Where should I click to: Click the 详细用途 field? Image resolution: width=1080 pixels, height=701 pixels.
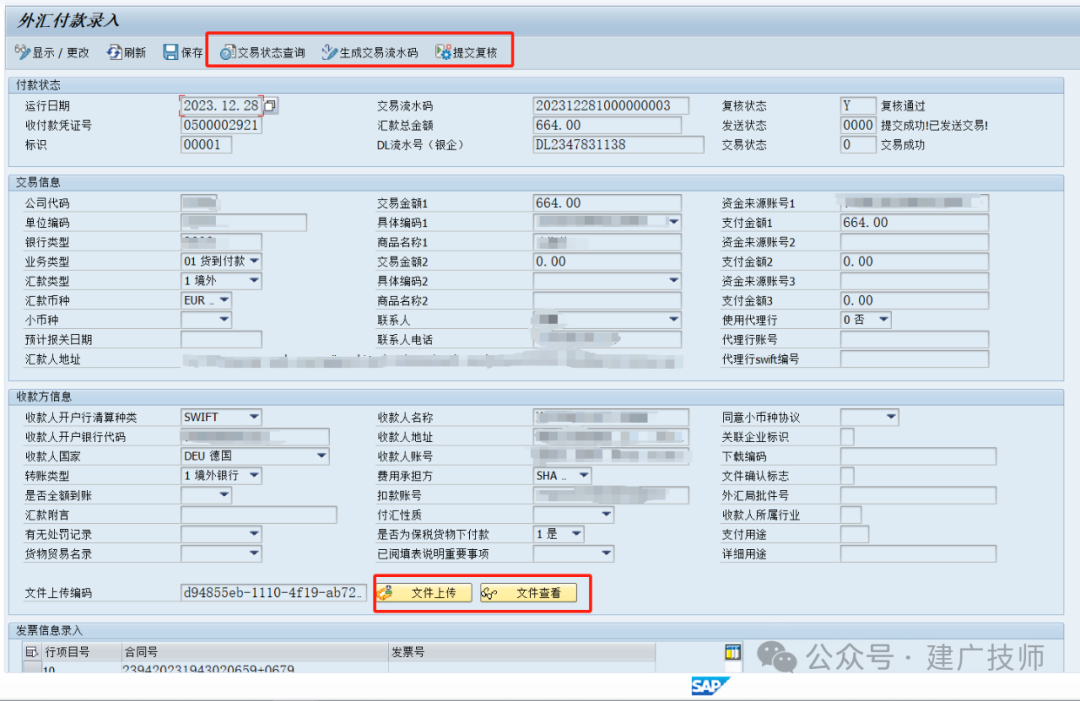click(x=918, y=554)
